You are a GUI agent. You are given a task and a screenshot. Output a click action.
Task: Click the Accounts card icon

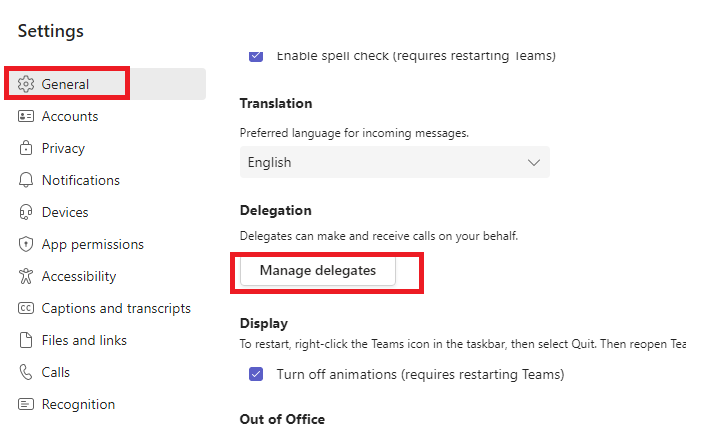[26, 116]
